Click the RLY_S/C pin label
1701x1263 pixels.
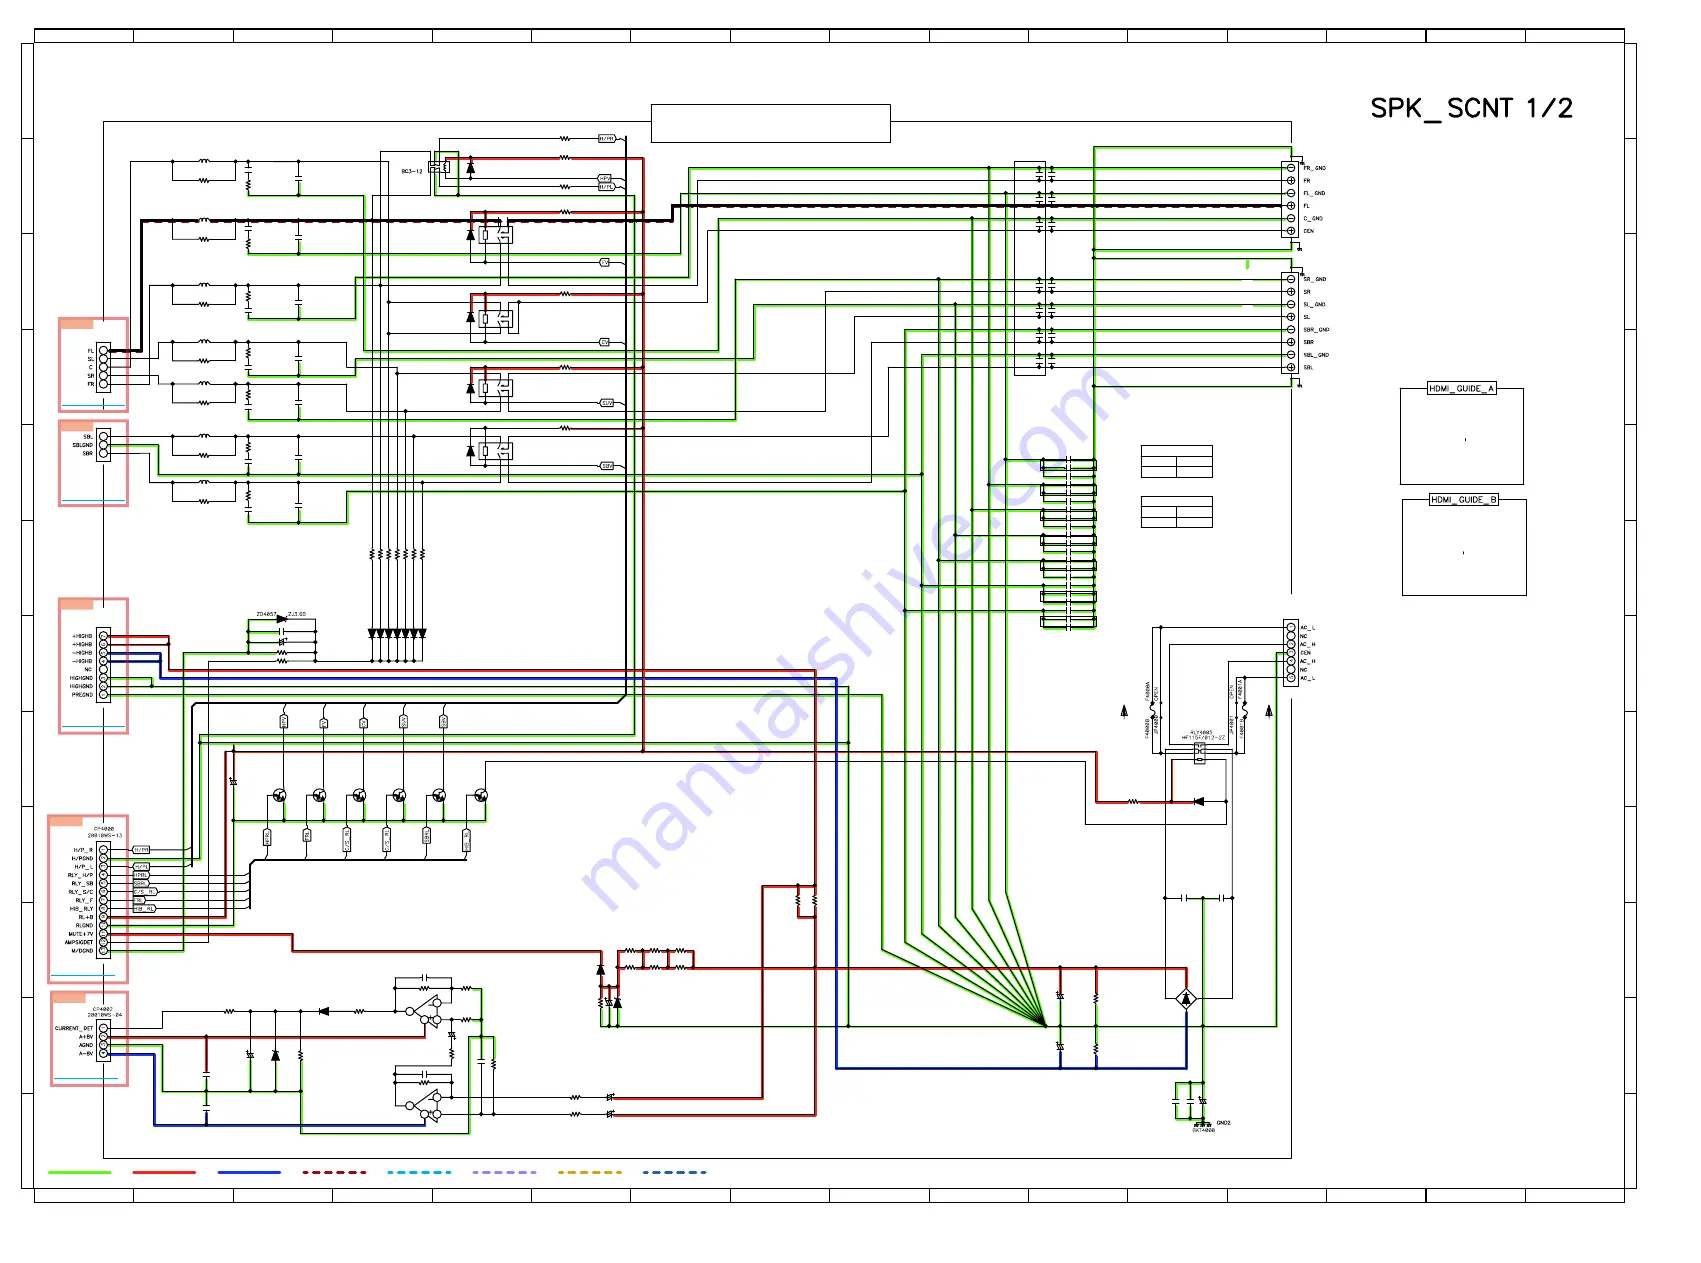(x=81, y=892)
